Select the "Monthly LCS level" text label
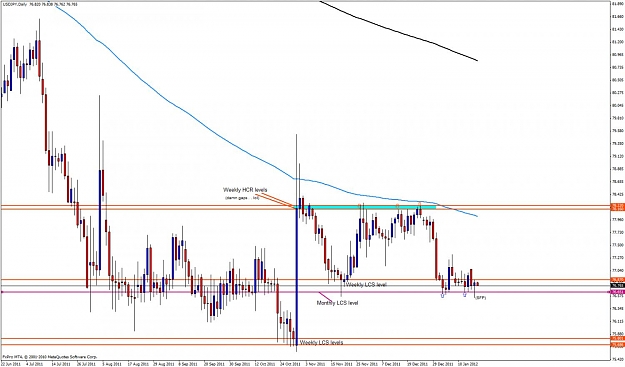 click(x=337, y=303)
